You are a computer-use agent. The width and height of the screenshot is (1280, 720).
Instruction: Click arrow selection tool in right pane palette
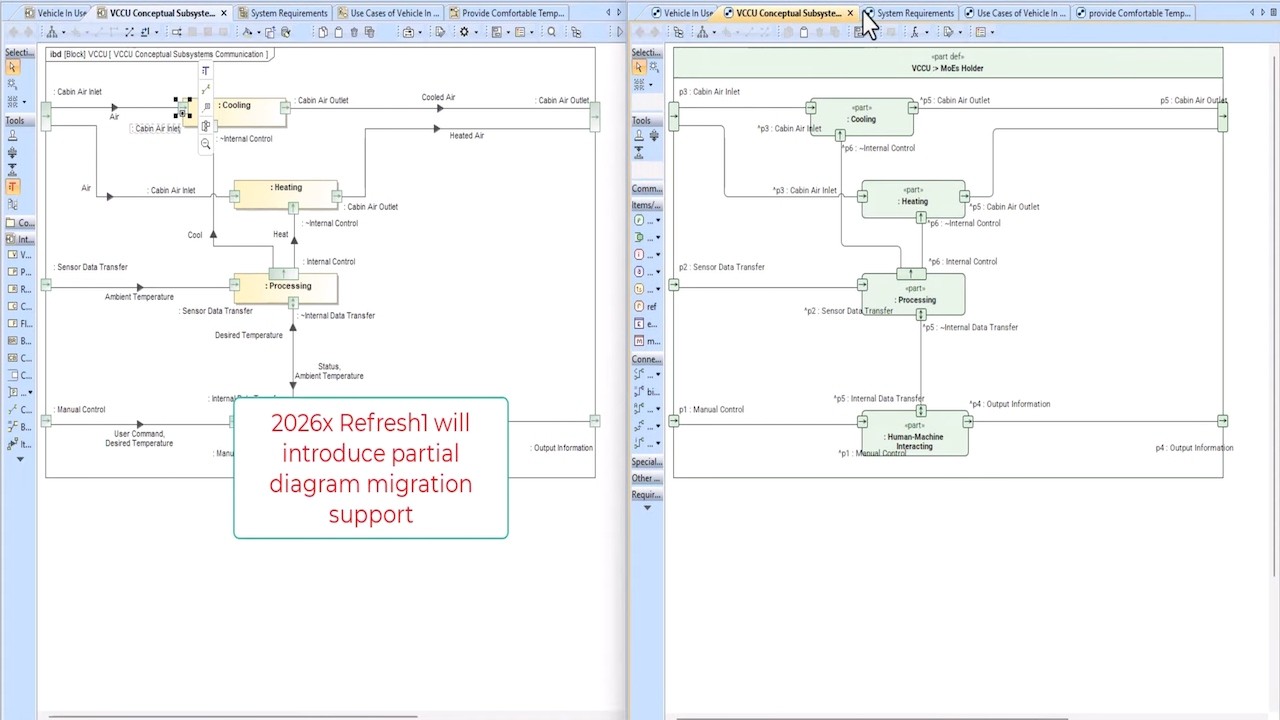639,67
